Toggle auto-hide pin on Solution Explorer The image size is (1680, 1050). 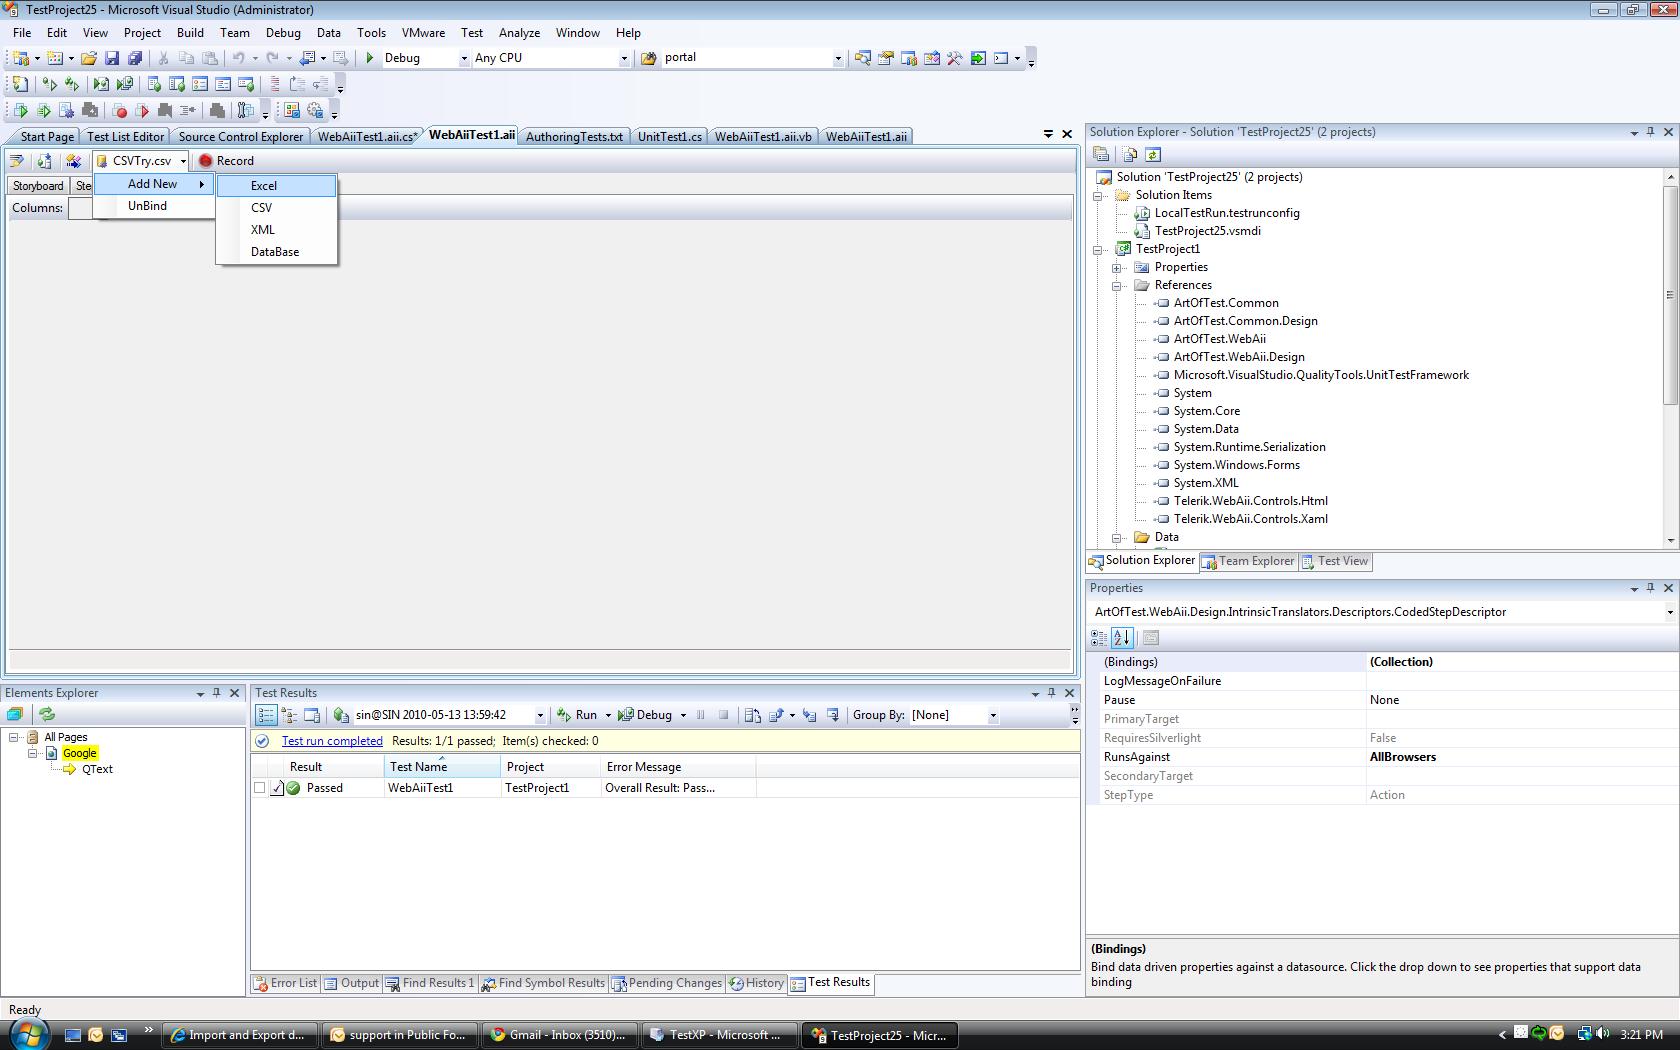coord(1650,132)
